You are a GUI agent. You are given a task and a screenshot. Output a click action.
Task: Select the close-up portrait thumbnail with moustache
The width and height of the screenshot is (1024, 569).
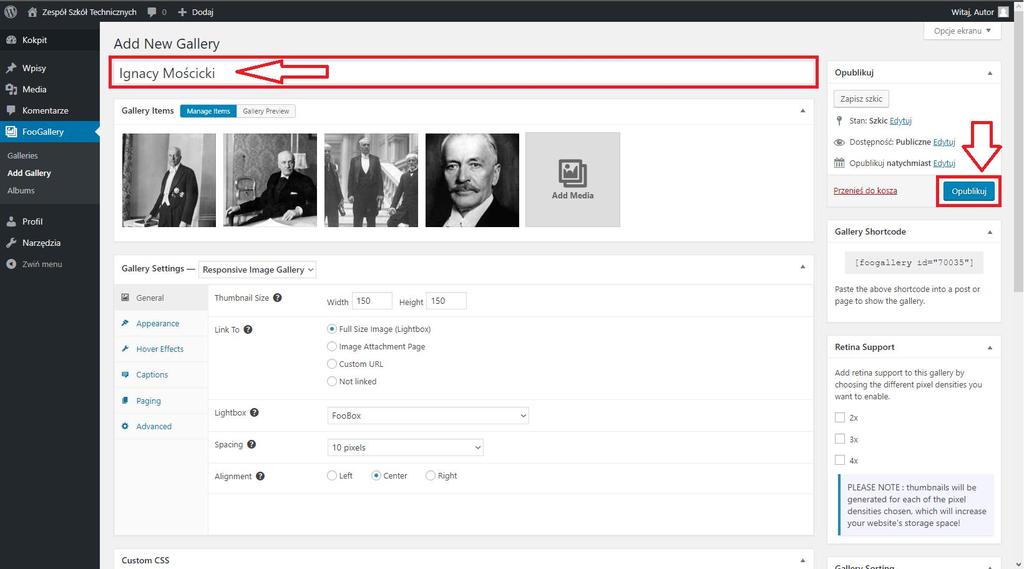click(x=472, y=180)
